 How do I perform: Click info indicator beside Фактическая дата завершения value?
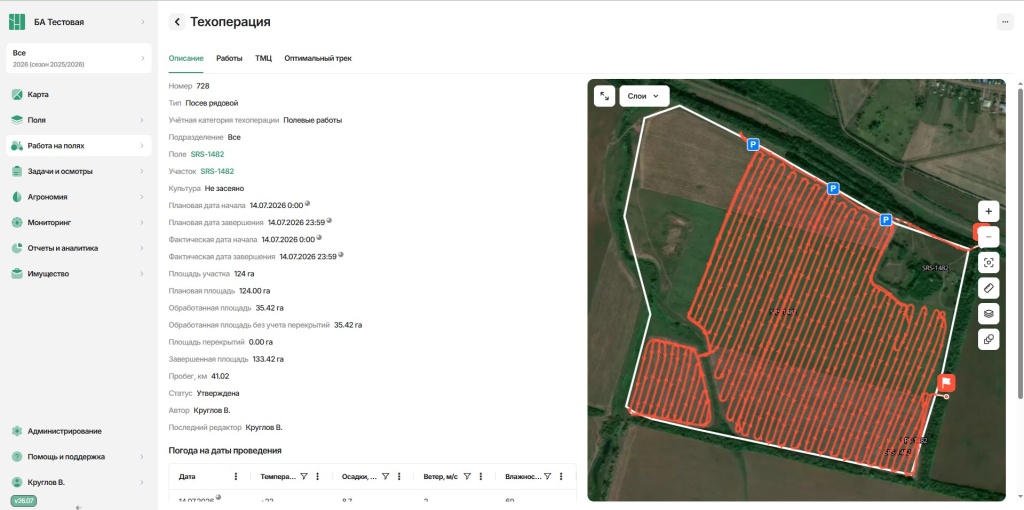tap(341, 255)
